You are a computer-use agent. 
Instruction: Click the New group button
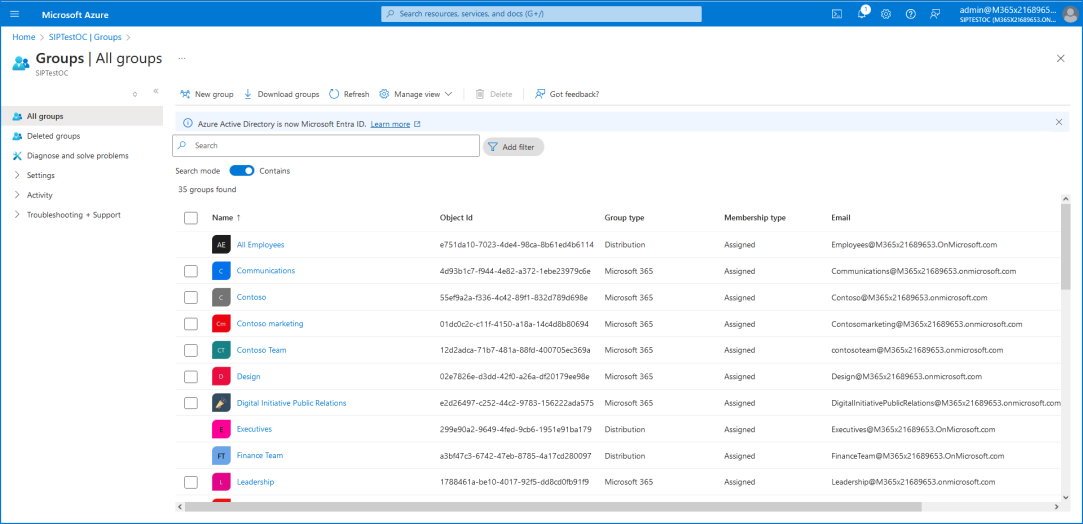point(206,94)
